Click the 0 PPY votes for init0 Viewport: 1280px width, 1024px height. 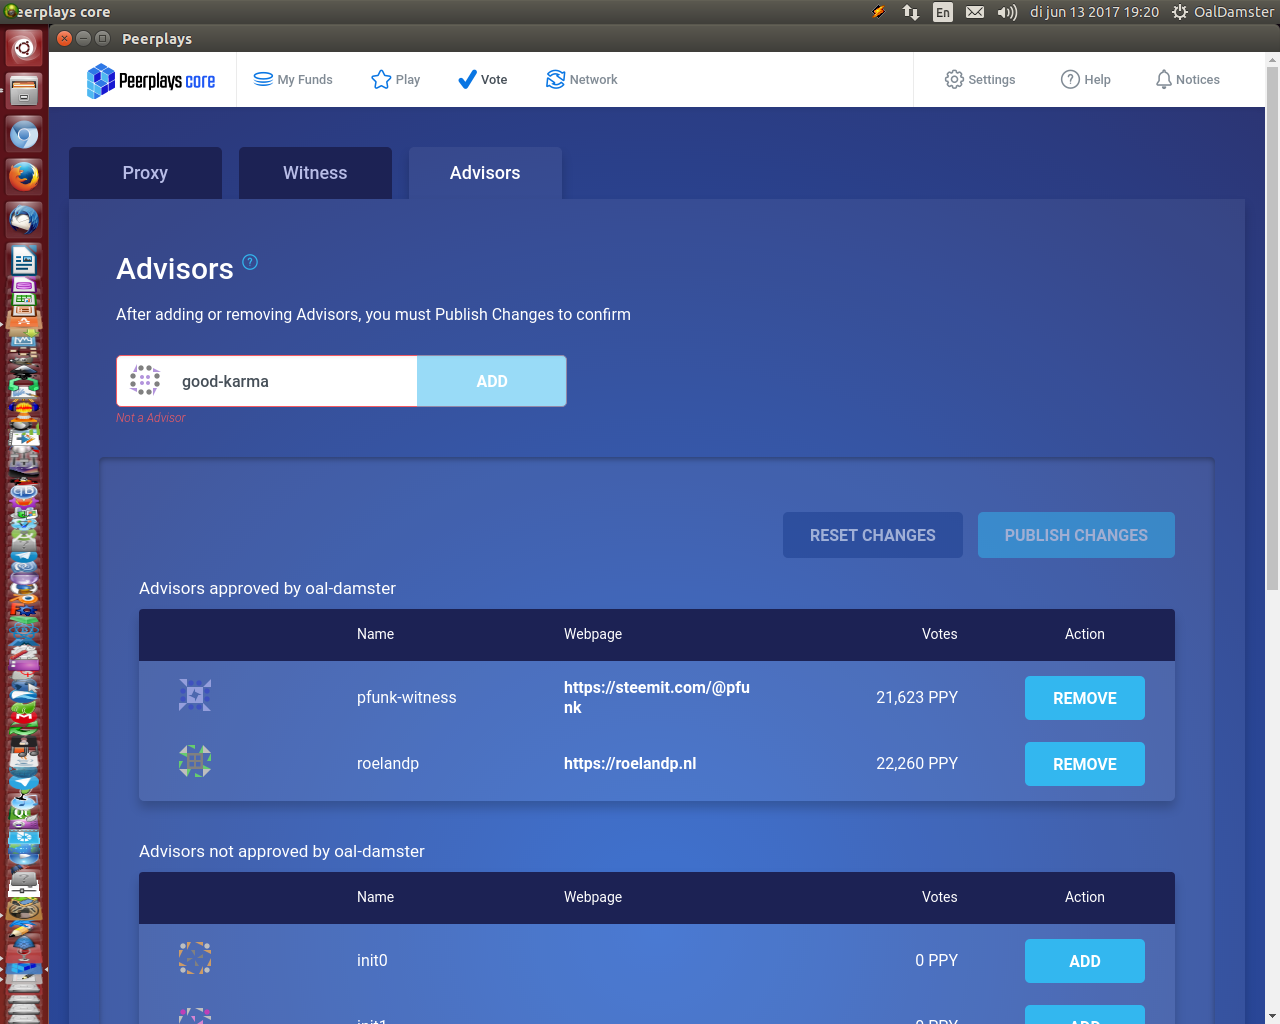pos(936,960)
